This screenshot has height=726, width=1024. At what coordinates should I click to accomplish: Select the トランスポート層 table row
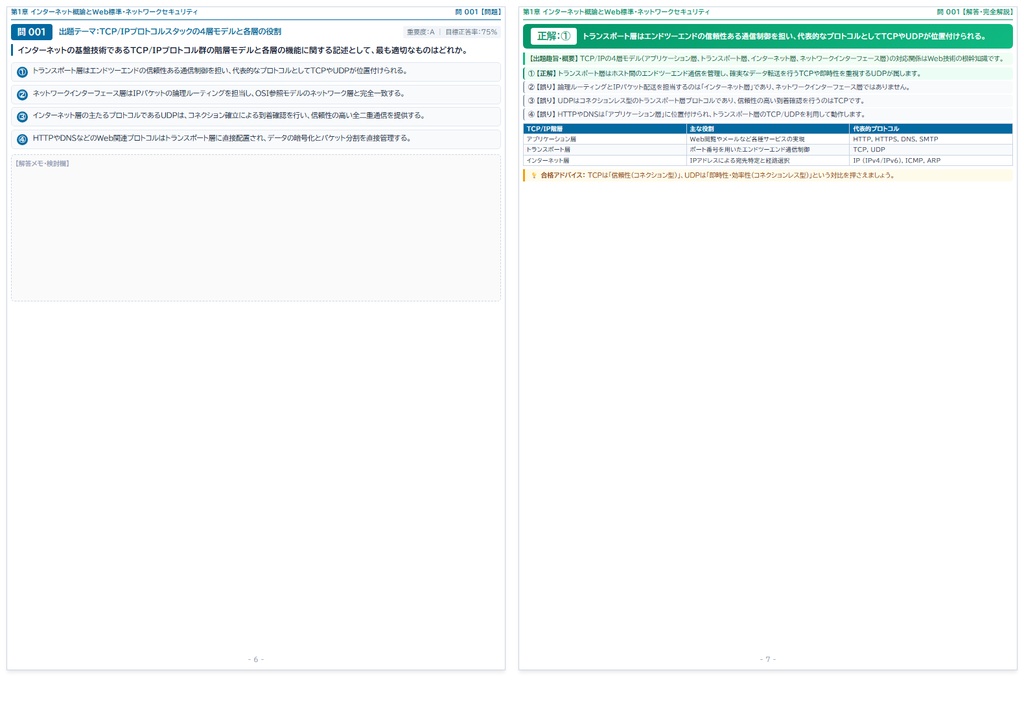[768, 150]
